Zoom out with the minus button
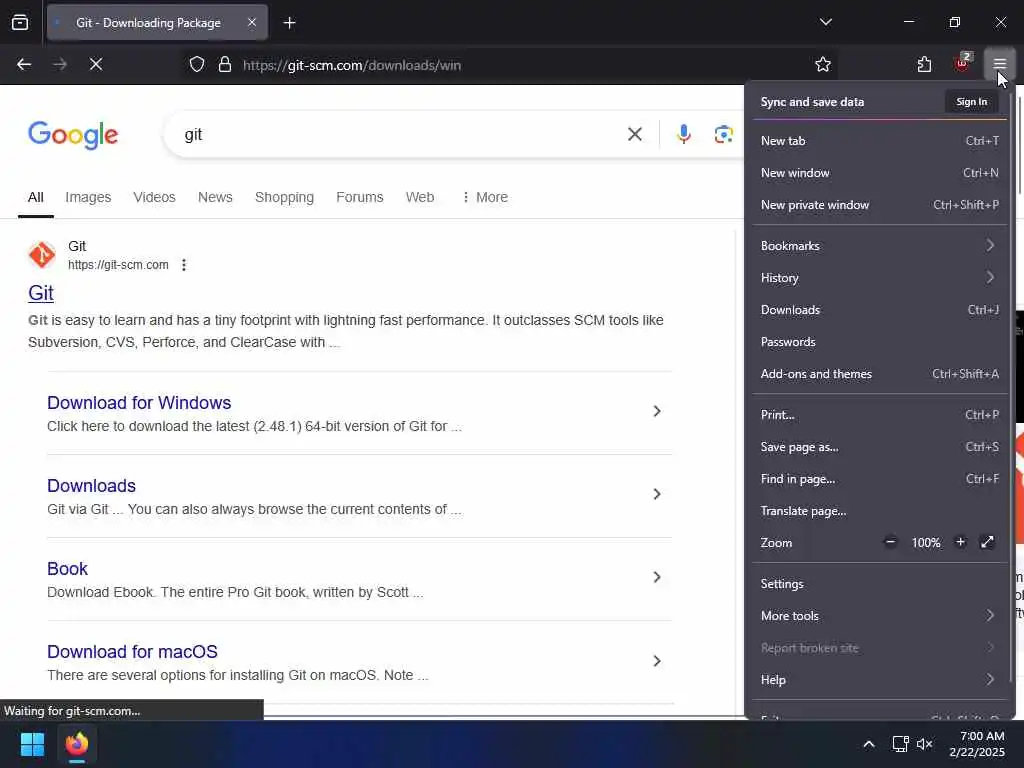 [889, 542]
